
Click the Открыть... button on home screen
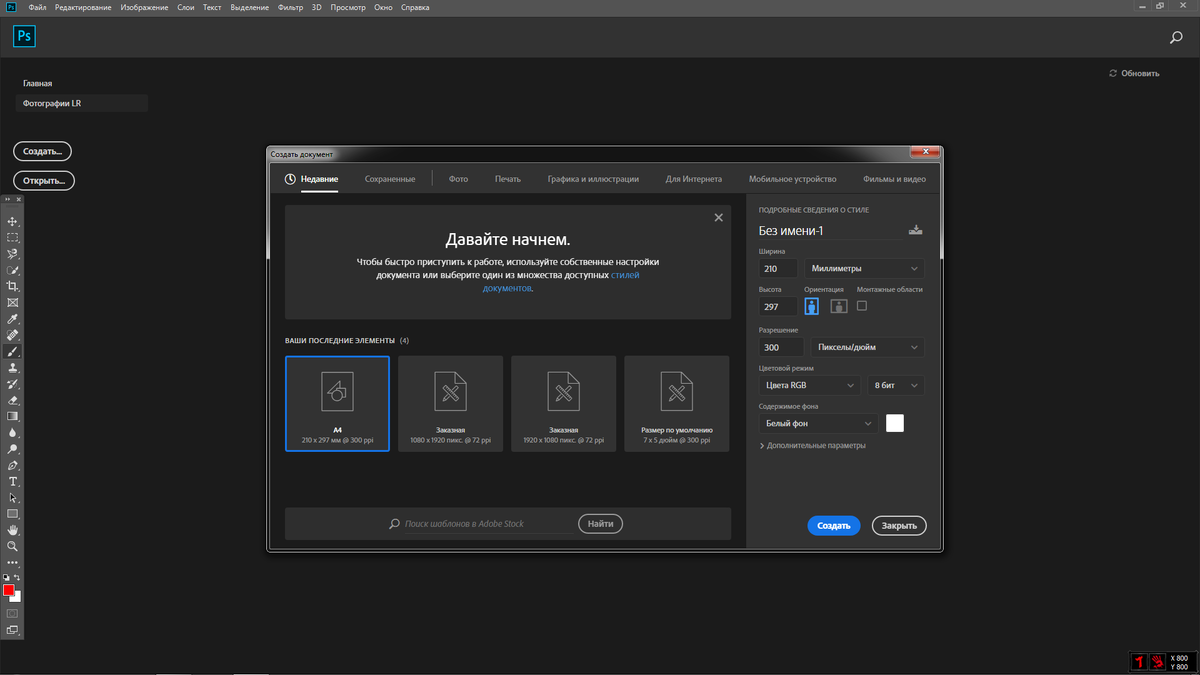[x=44, y=181]
